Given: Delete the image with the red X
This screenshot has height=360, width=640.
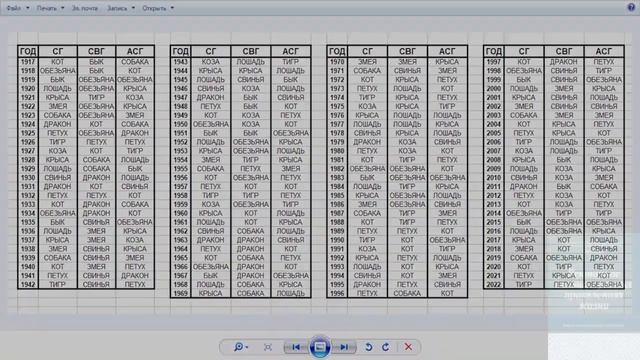Looking at the screenshot, I should coord(408,347).
